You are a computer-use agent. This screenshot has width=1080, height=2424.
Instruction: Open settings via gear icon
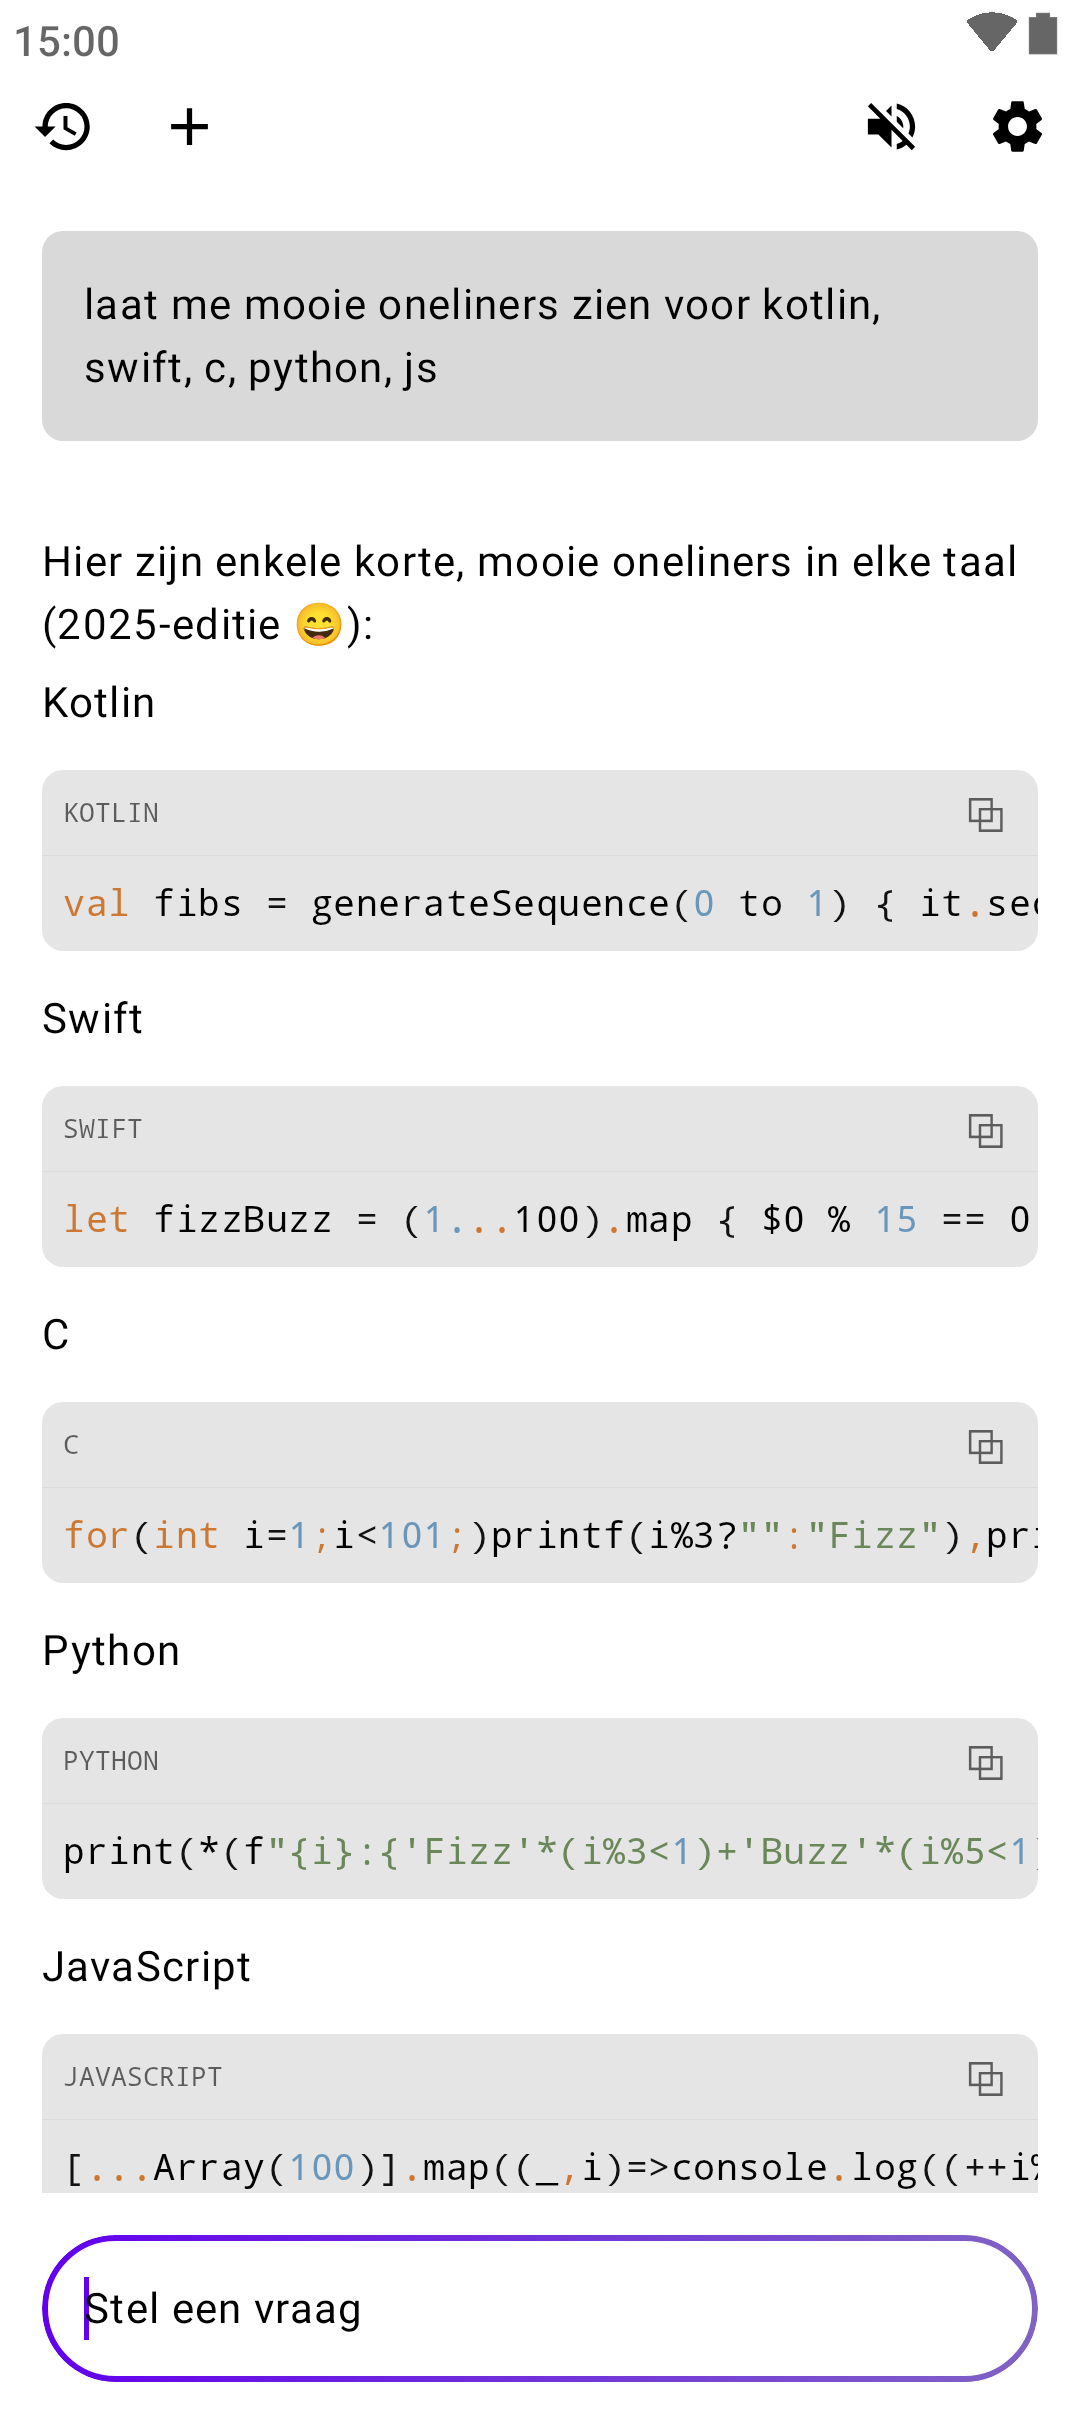pos(1017,127)
